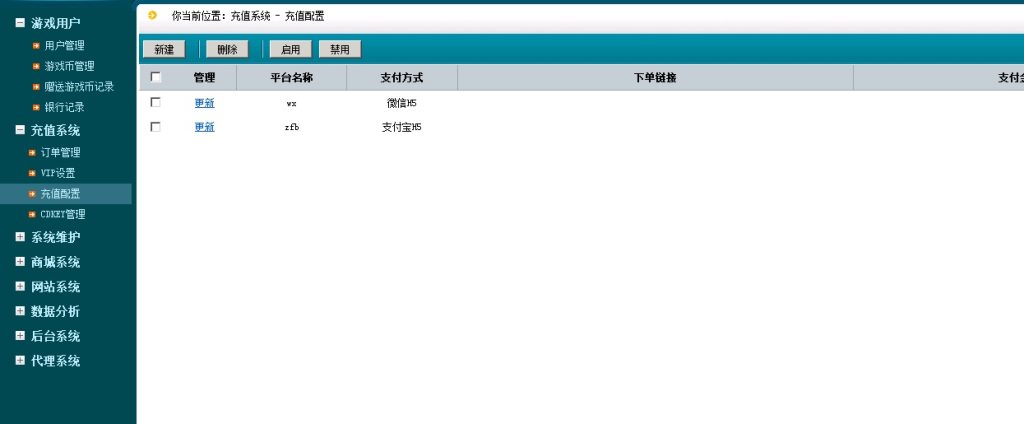Viewport: 1024px width, 424px height.
Task: Click the wx platform name cell
Action: (291, 103)
